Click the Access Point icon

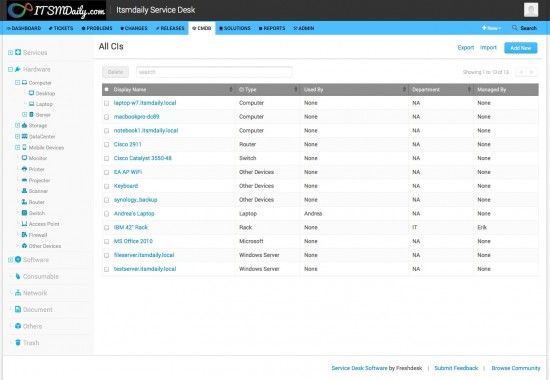(25, 224)
